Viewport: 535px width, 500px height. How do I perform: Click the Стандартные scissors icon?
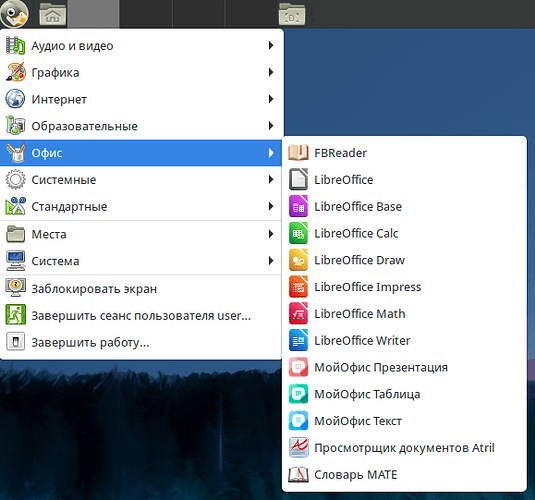point(15,206)
